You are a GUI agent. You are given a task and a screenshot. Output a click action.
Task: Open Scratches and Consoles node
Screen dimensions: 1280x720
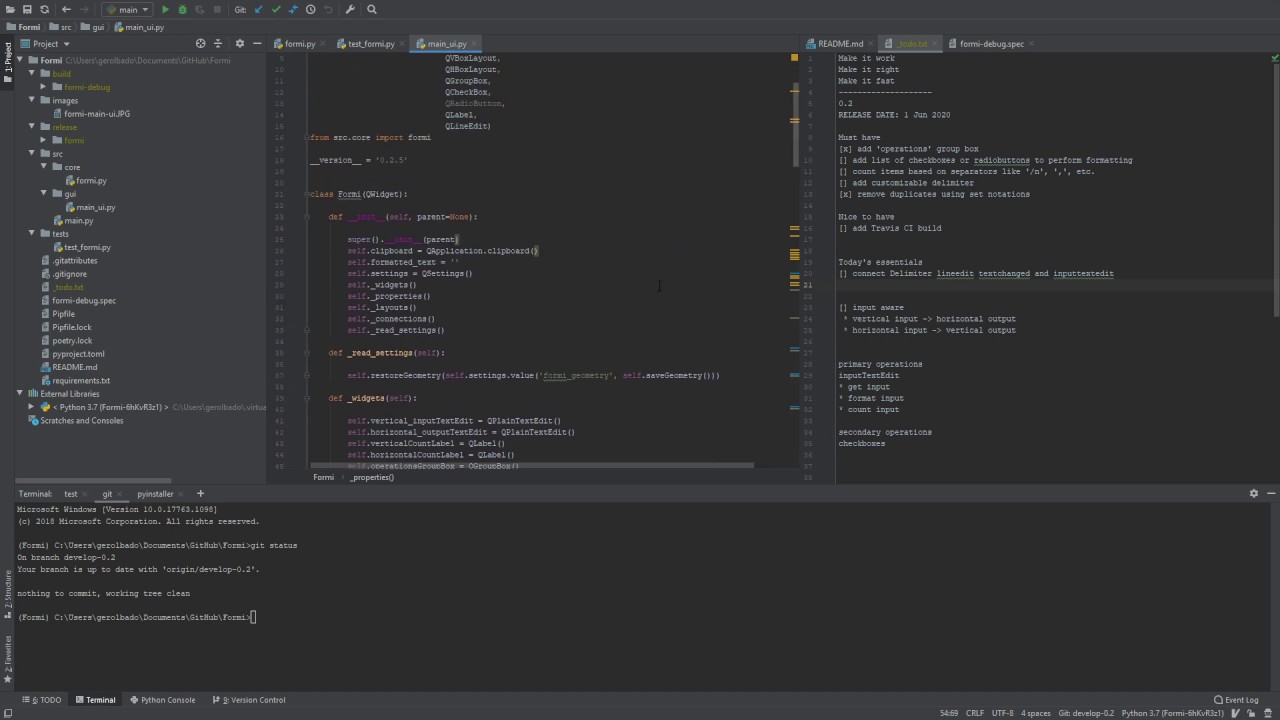tap(82, 421)
